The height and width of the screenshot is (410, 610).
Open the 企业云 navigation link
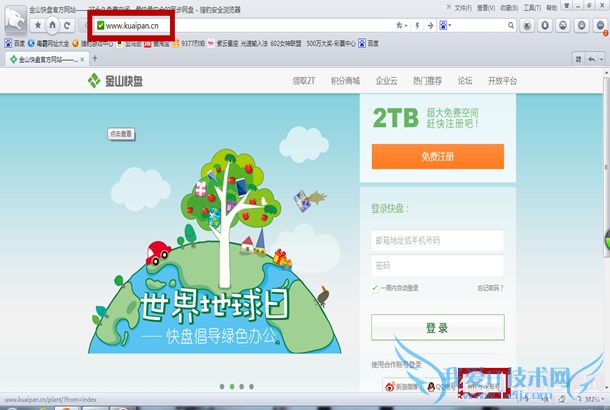click(x=386, y=81)
